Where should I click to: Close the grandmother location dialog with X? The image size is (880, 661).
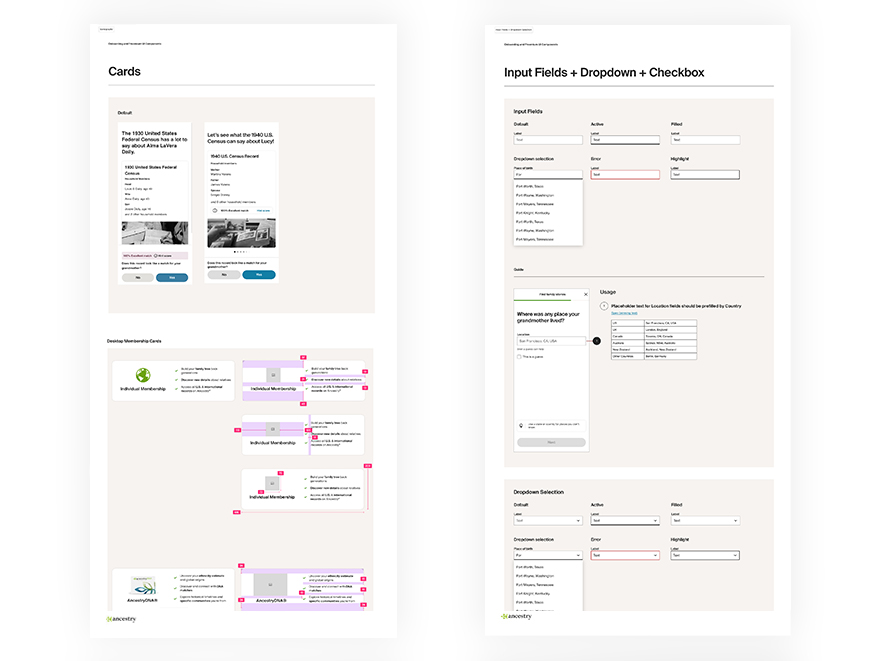click(x=586, y=295)
